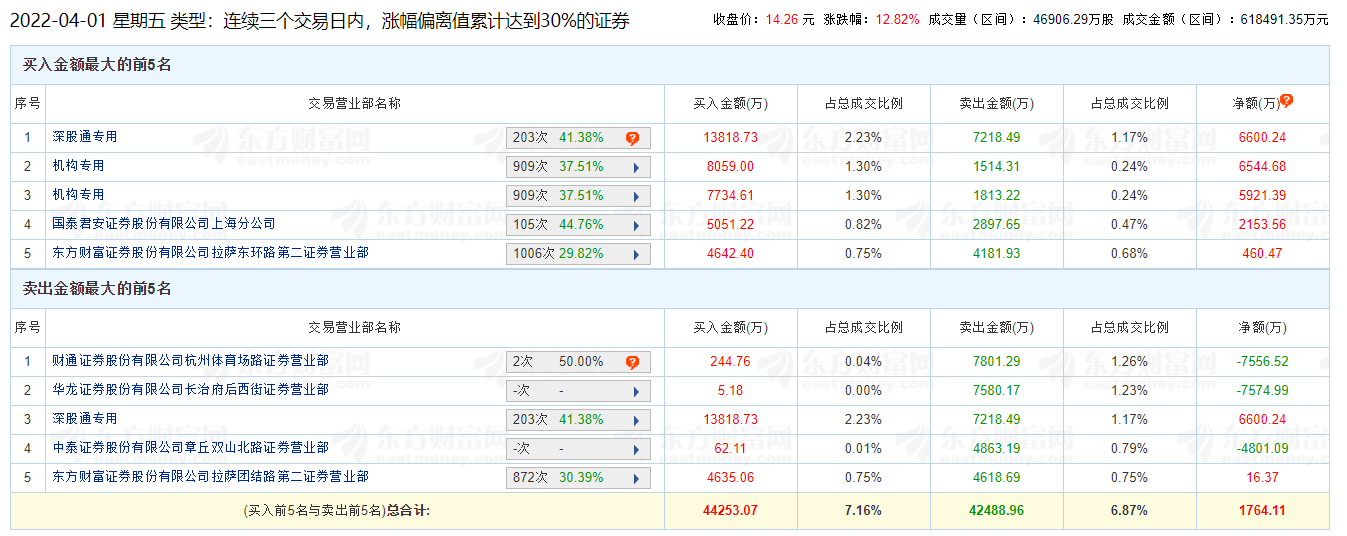
Task: Click the help icon beside 净额(万) header
Action: (1287, 100)
